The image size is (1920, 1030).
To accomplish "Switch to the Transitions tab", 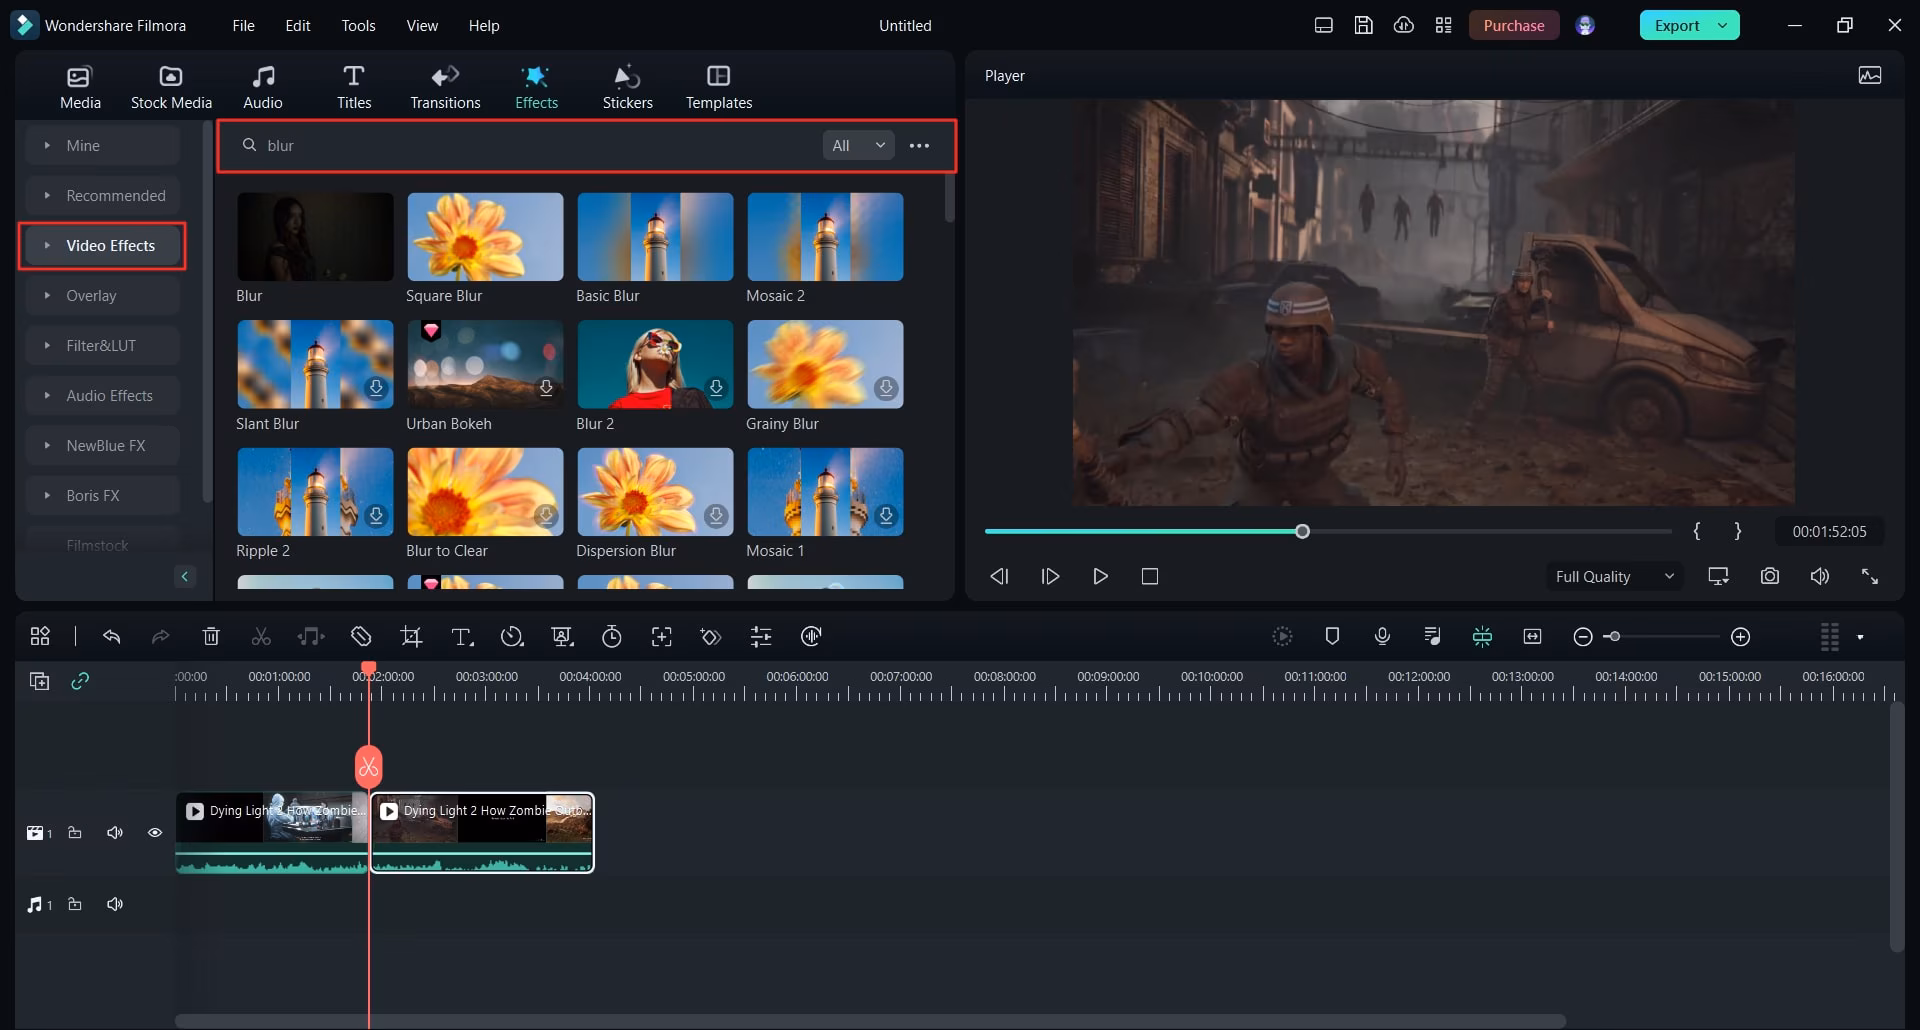I will [x=445, y=87].
